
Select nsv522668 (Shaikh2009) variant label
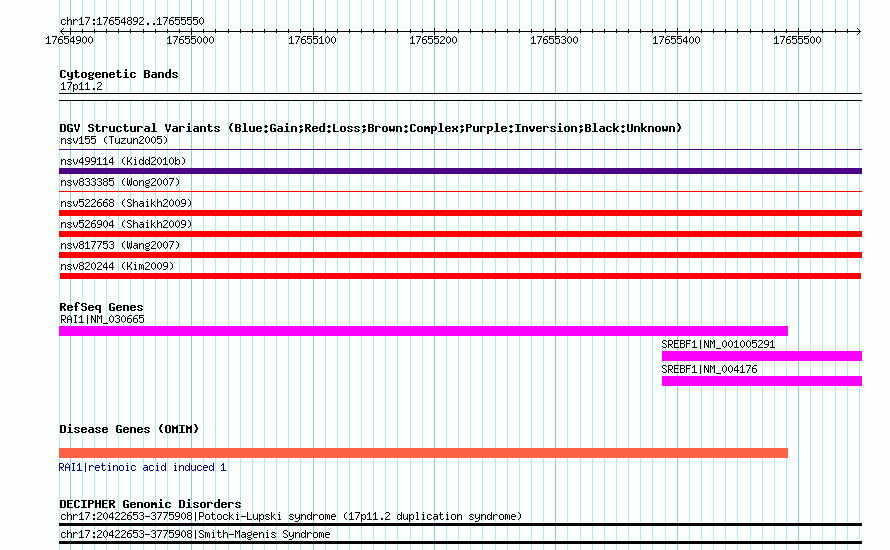coord(126,203)
